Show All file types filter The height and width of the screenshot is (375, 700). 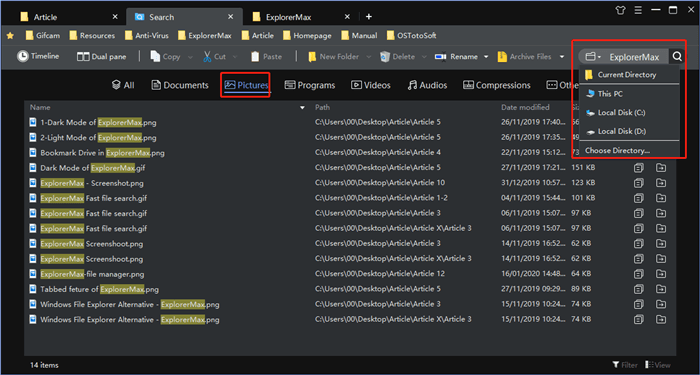click(123, 85)
